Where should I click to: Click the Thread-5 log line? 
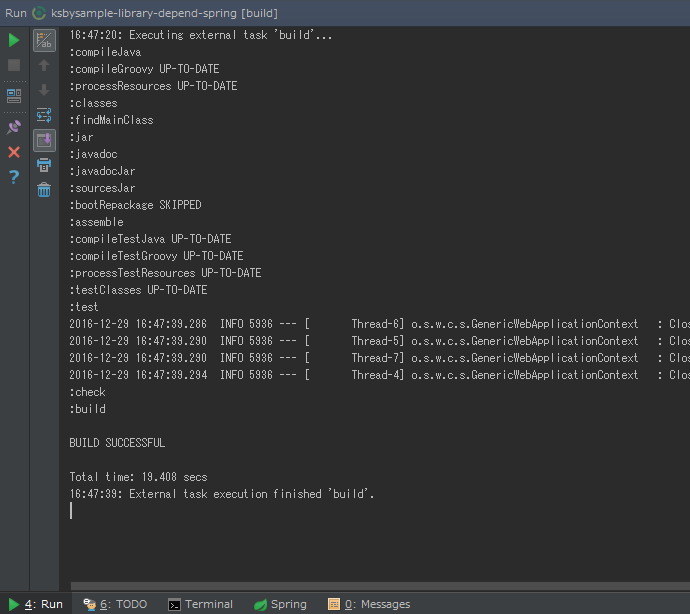click(379, 341)
